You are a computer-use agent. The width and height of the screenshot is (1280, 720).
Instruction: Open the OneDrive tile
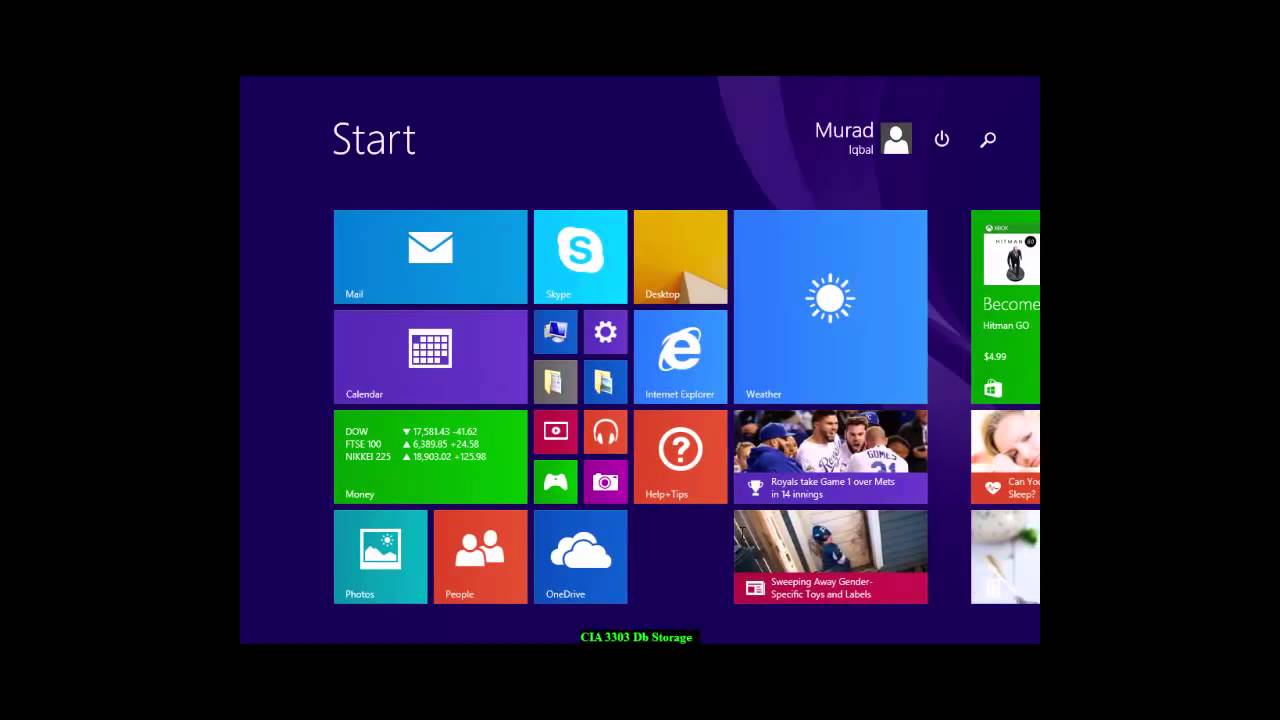[580, 557]
